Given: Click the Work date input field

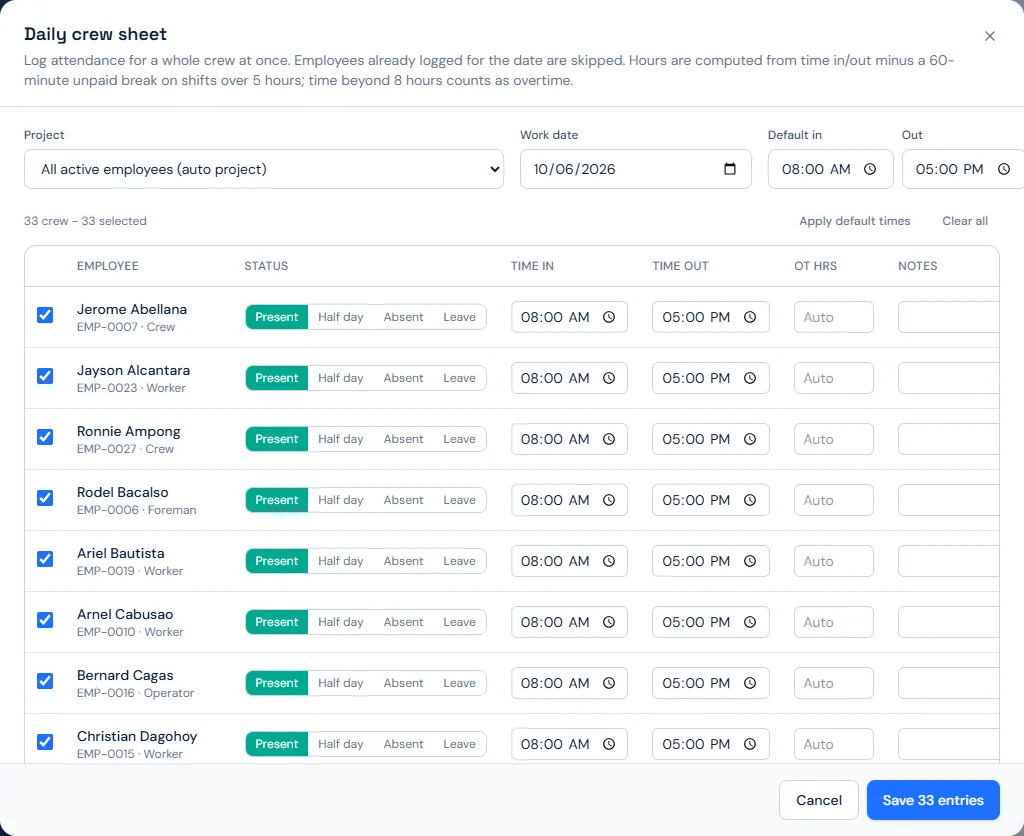Looking at the screenshot, I should (x=635, y=169).
